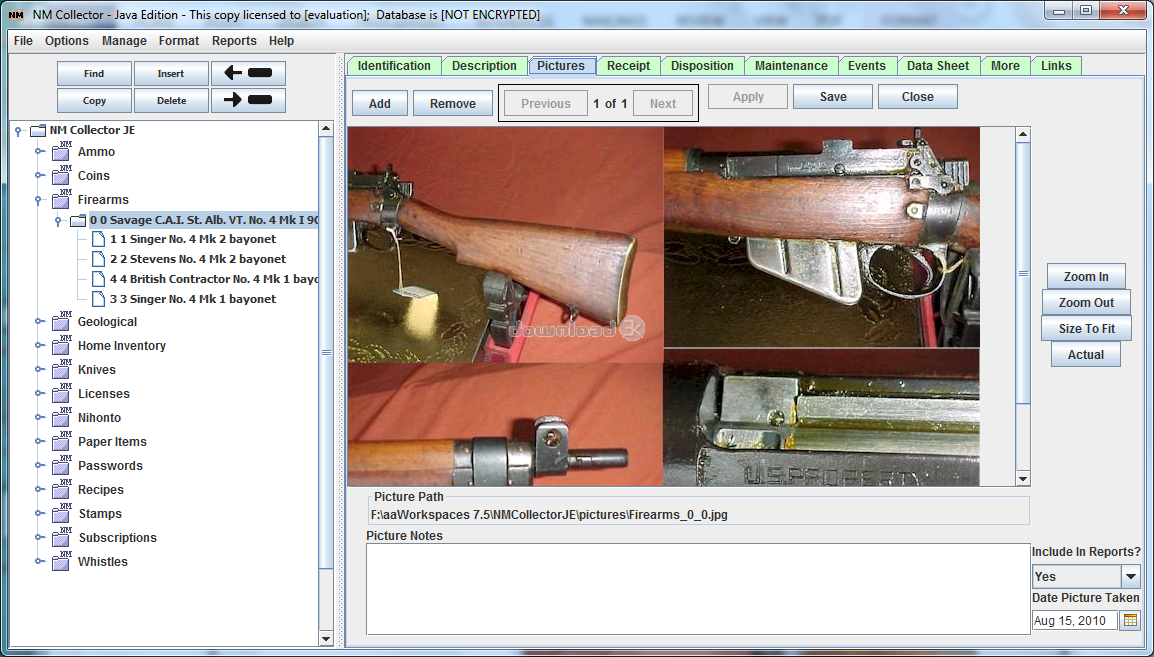1154x657 pixels.
Task: Select the Singer No. 4 Mk 2 bayonet document icon
Action: coord(98,239)
